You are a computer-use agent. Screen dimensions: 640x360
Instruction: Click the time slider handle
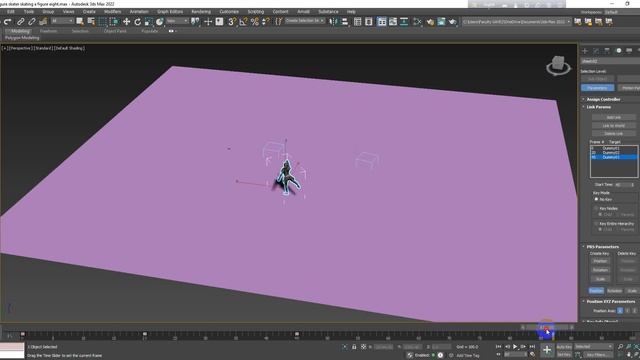tap(546, 327)
